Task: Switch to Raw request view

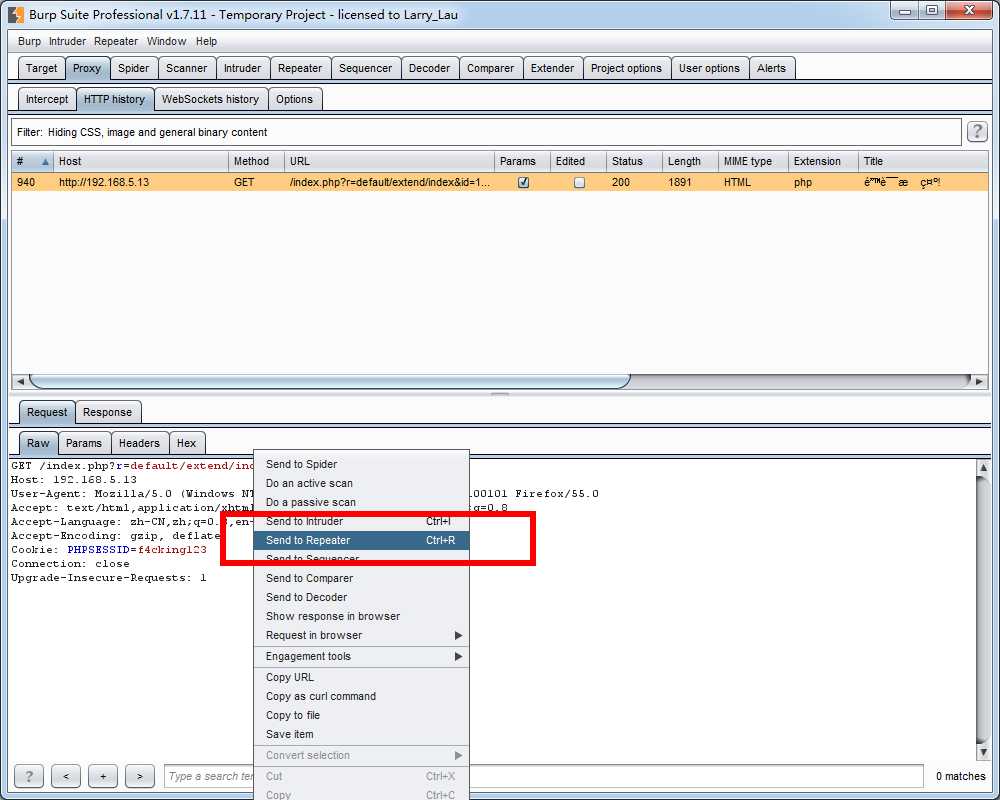Action: 38,443
